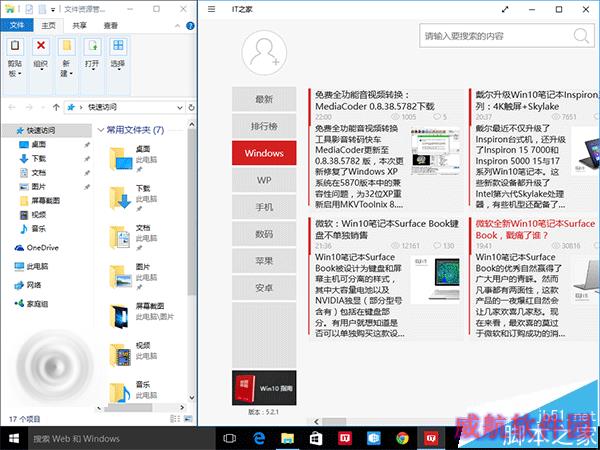Screen dimensions: 600x450
Task: Click the File Explorer help question icon
Action: click(190, 26)
